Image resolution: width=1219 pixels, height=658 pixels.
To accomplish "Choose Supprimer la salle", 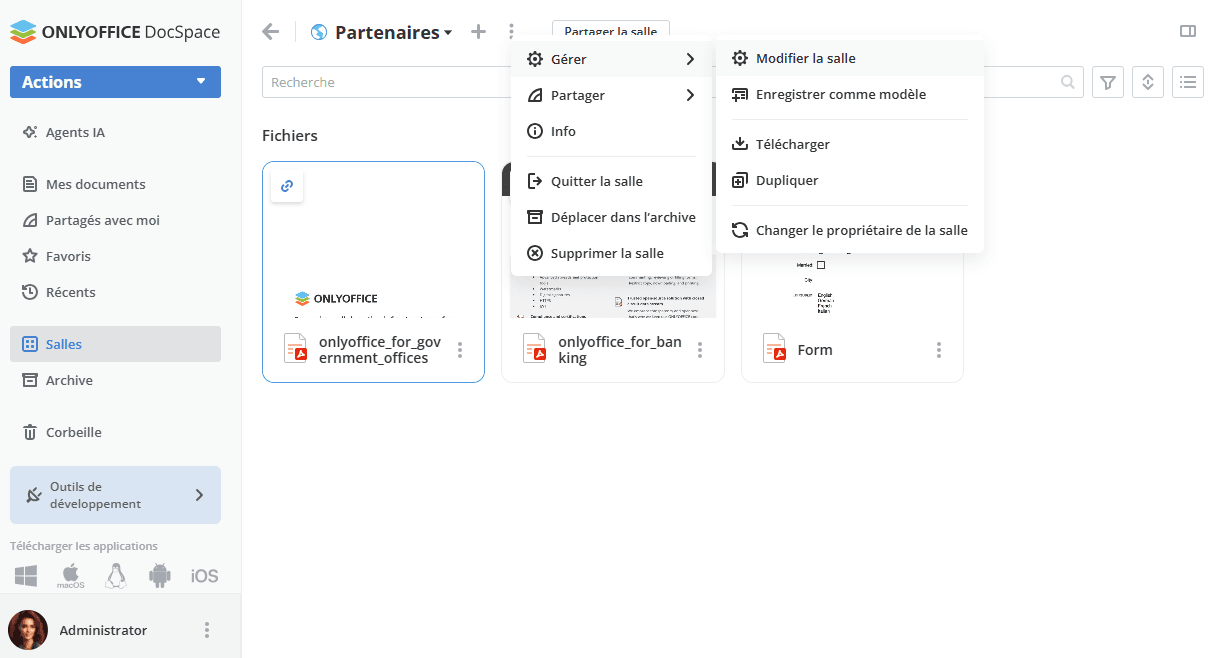I will tap(606, 253).
